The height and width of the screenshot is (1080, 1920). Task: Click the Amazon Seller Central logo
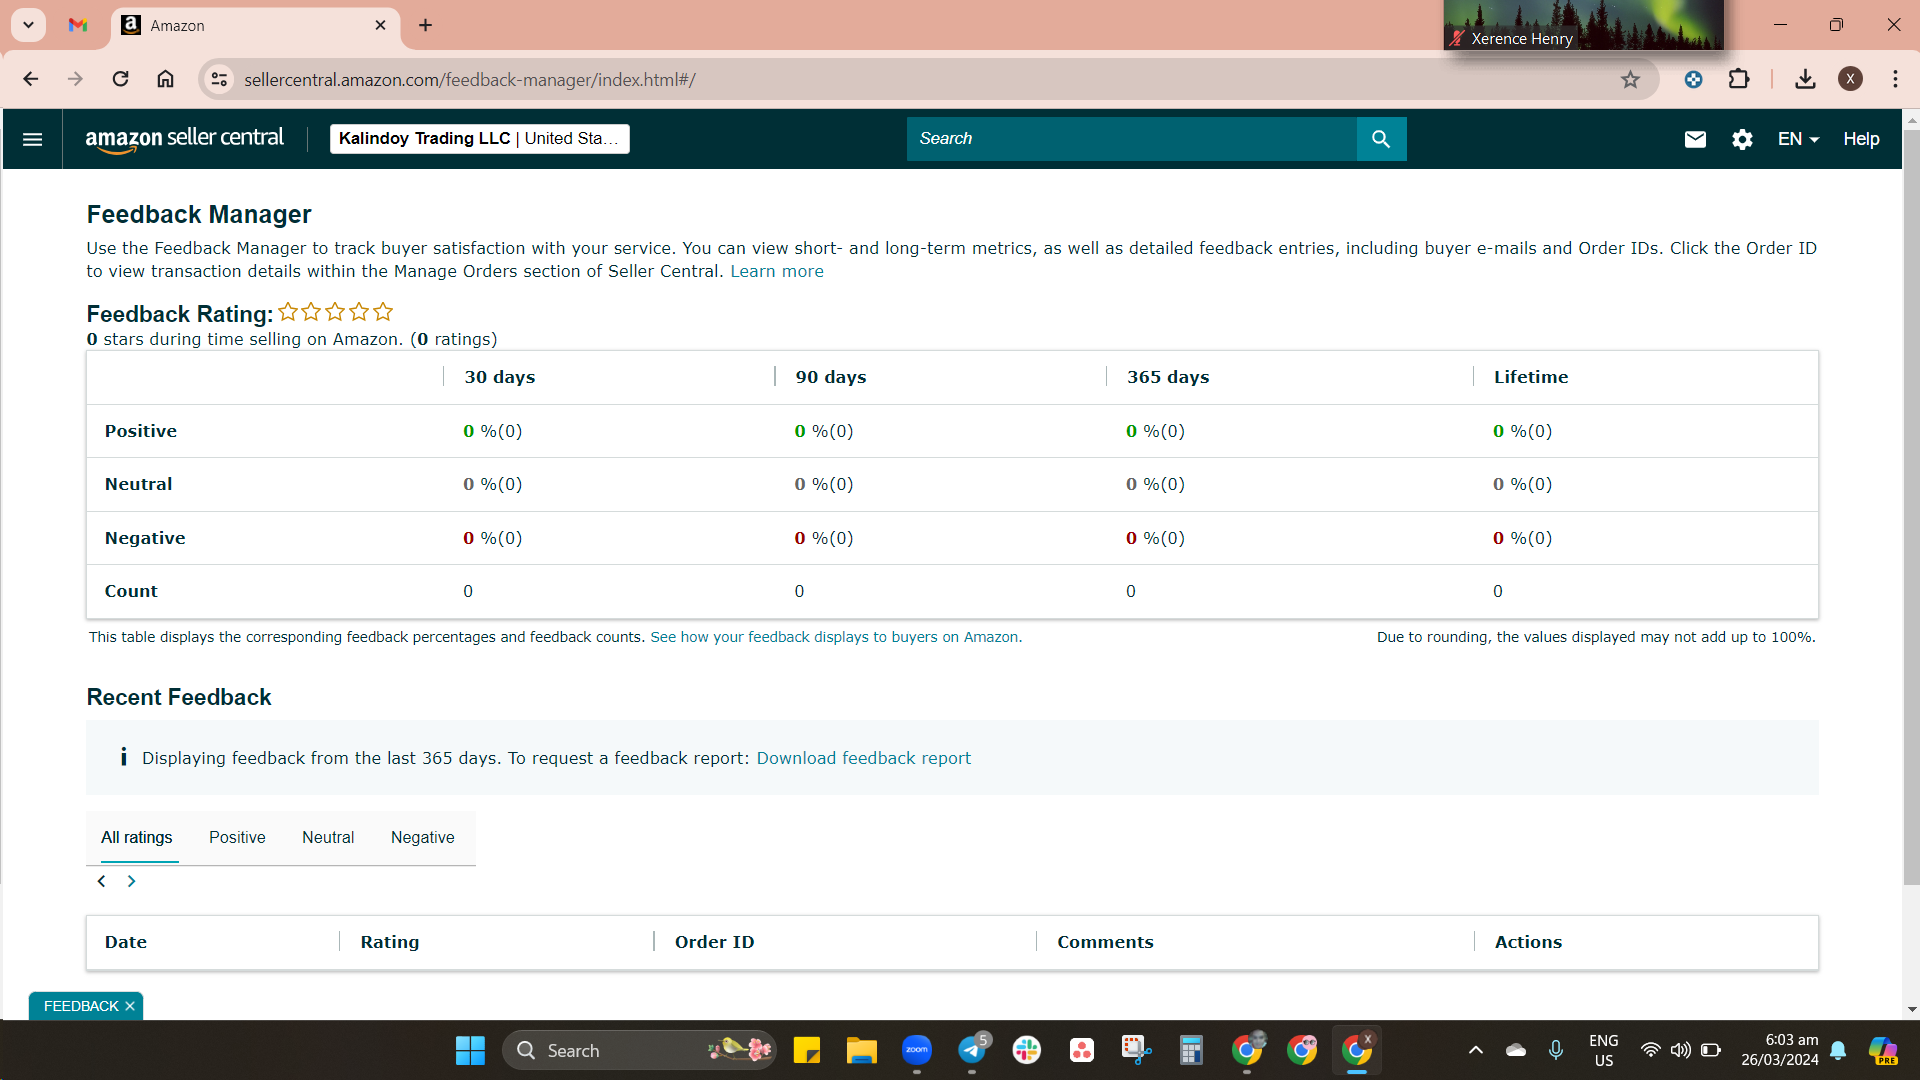coord(184,139)
